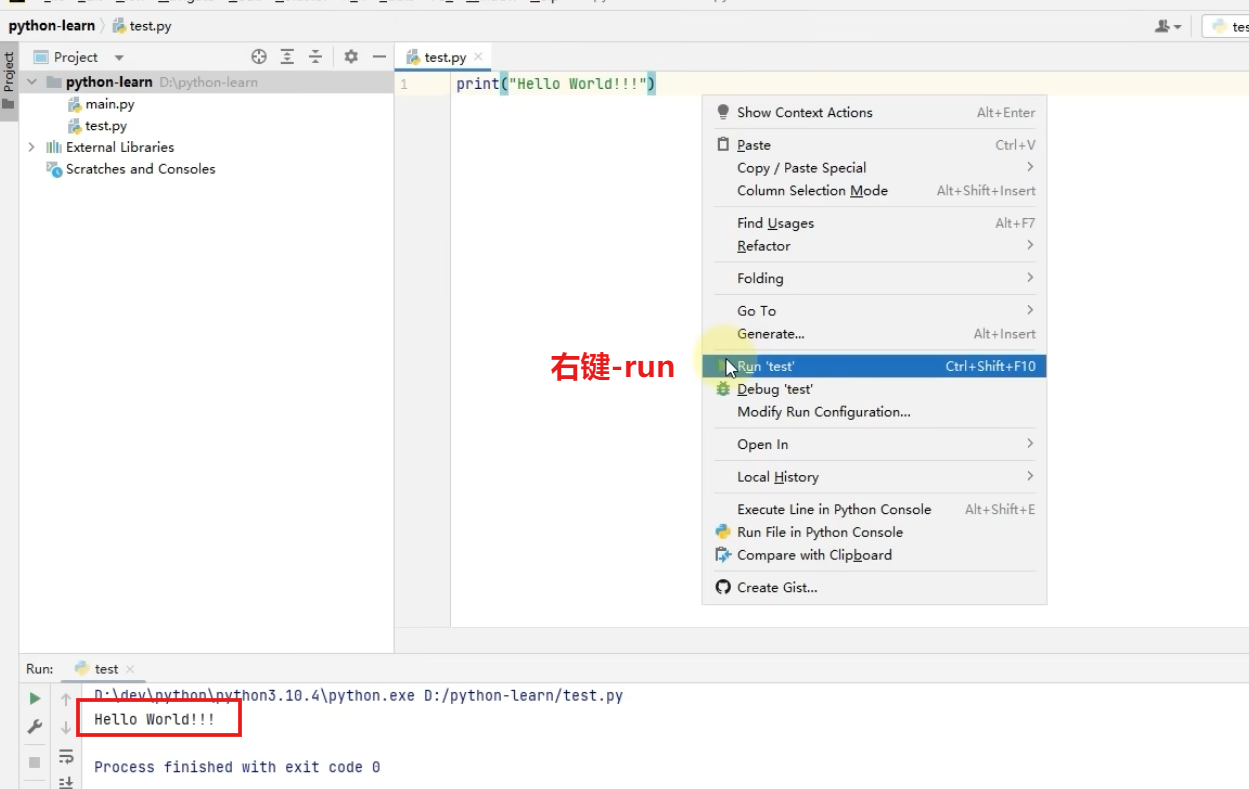Click the lightbulb icon for Context Actions
This screenshot has width=1249, height=789.
click(723, 113)
